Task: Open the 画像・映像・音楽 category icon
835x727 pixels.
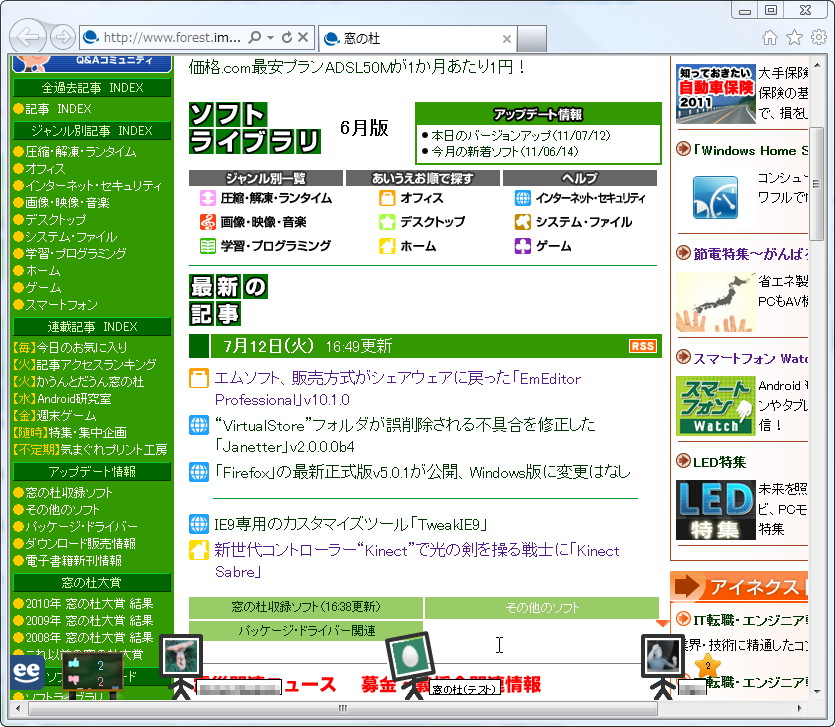Action: pos(207,222)
